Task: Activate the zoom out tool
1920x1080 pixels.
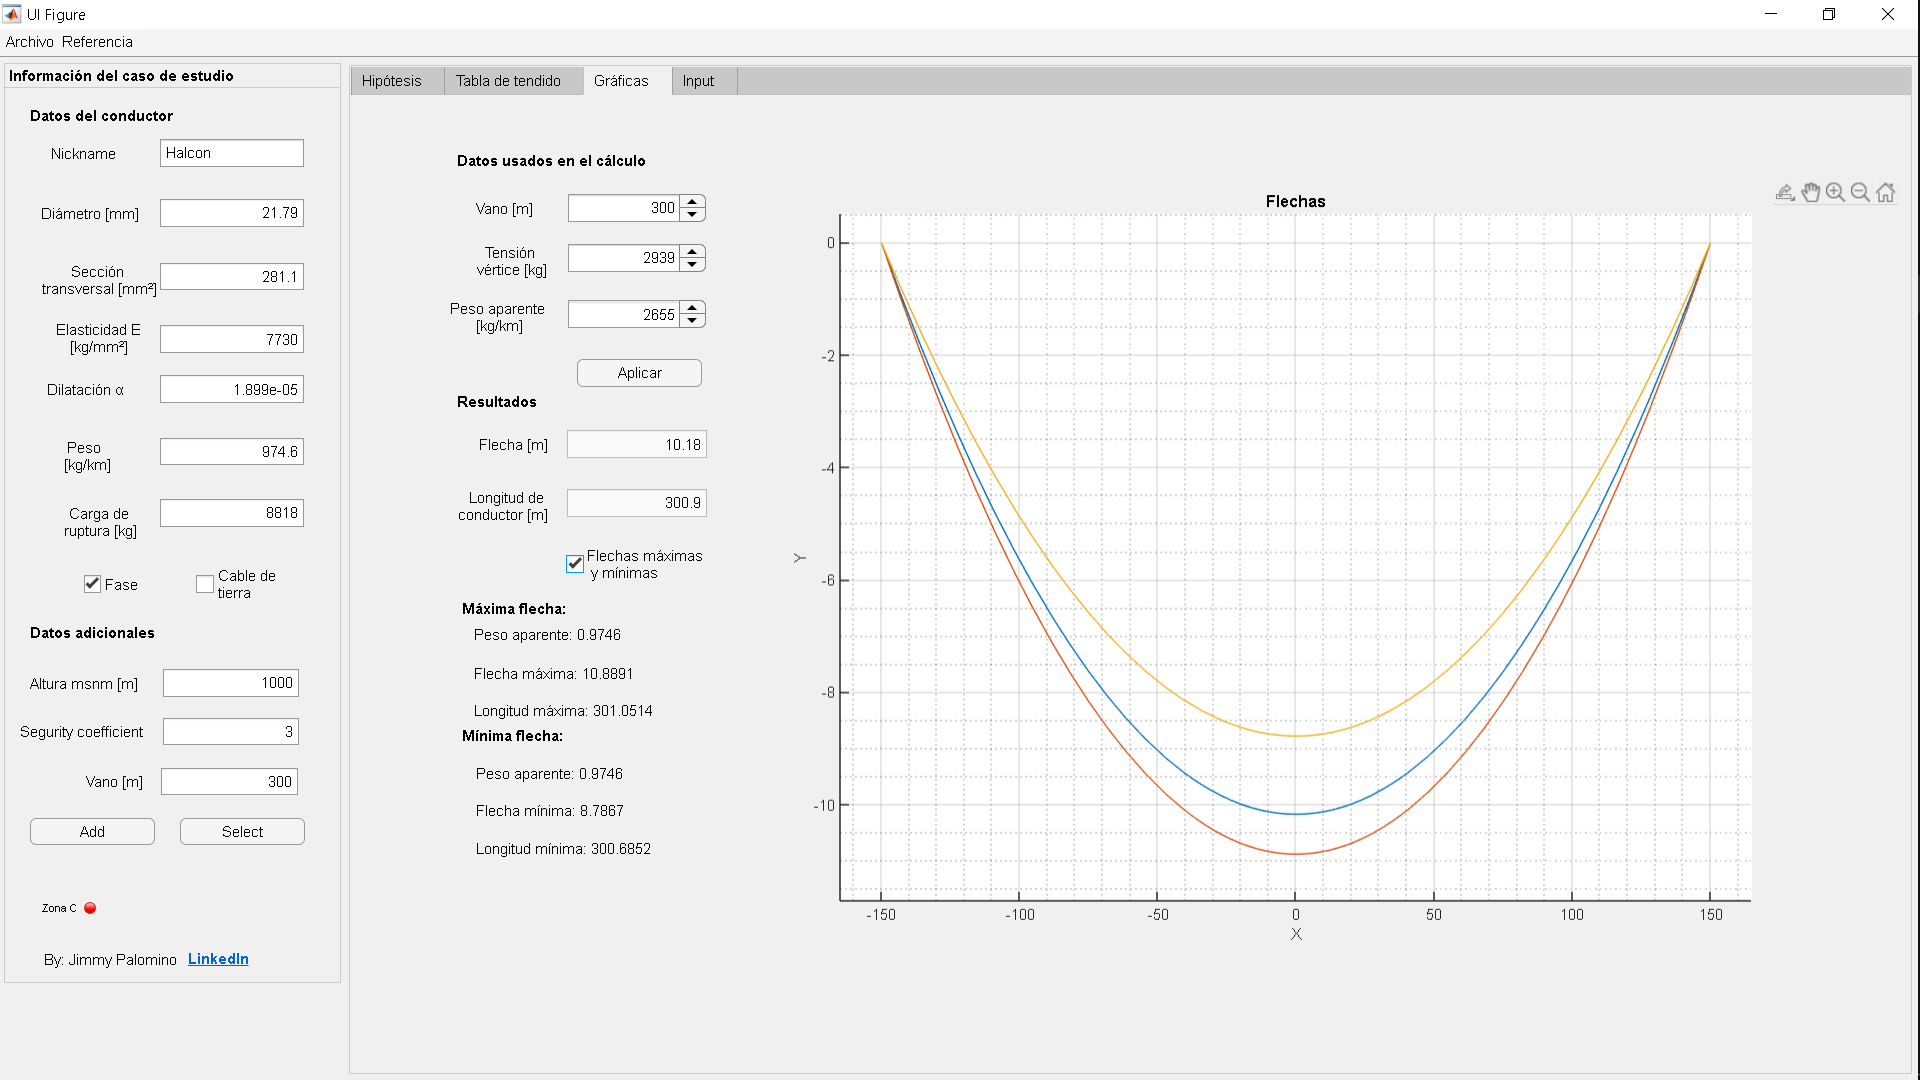Action: click(1860, 192)
